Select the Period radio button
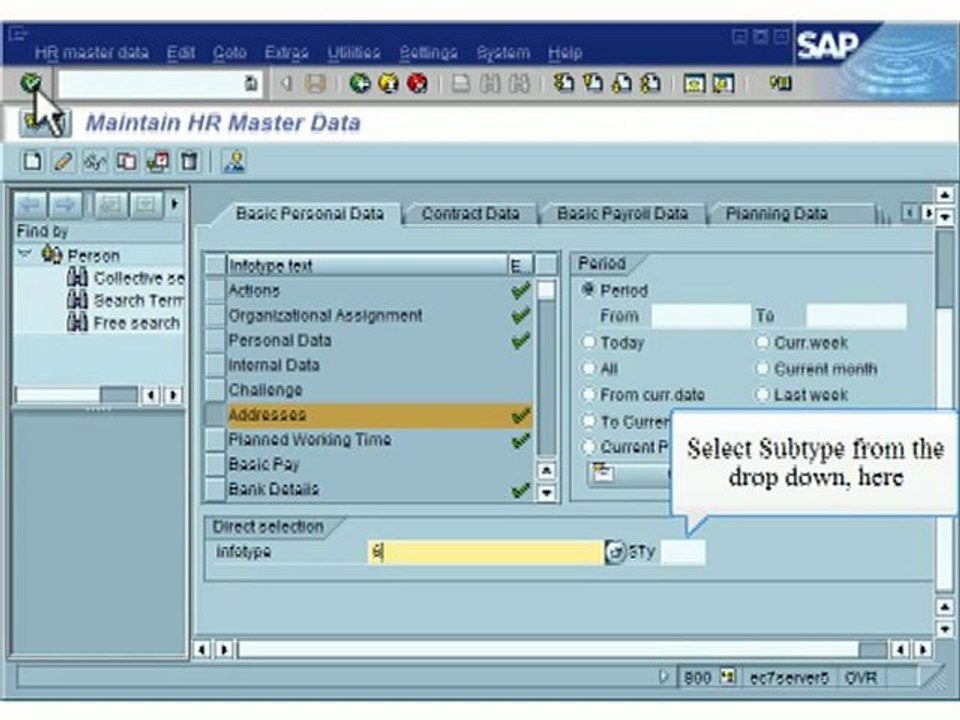Viewport: 960px width, 720px height. [x=588, y=290]
